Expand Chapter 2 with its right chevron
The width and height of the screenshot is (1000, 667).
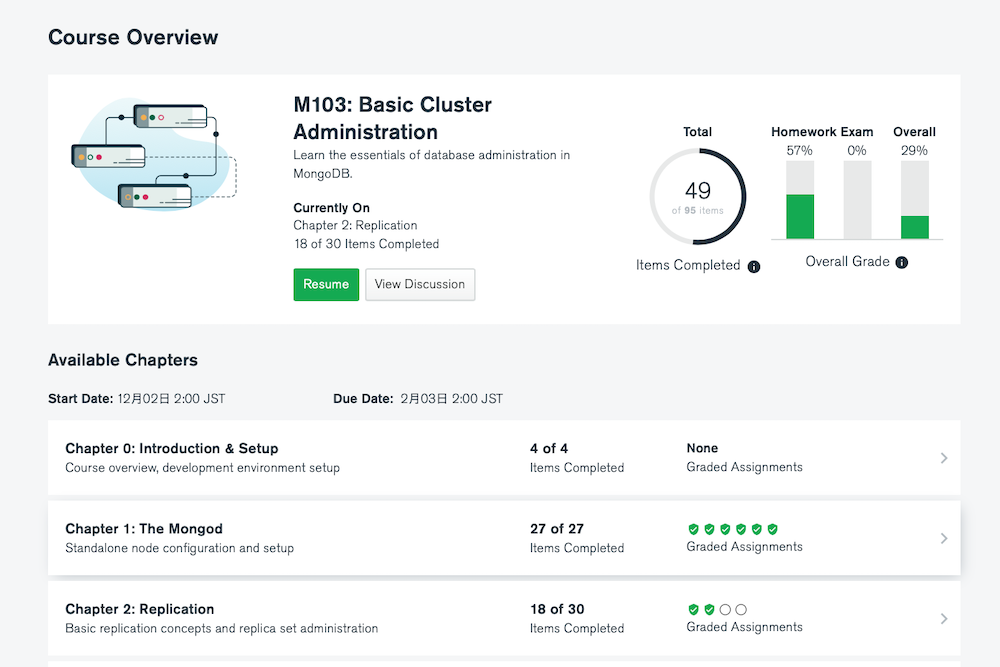(x=944, y=619)
